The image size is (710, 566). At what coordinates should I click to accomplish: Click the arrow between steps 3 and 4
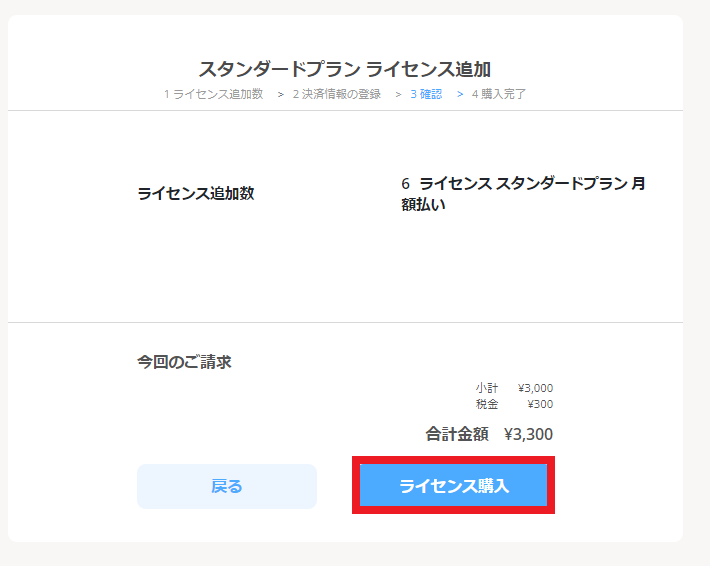pos(460,94)
